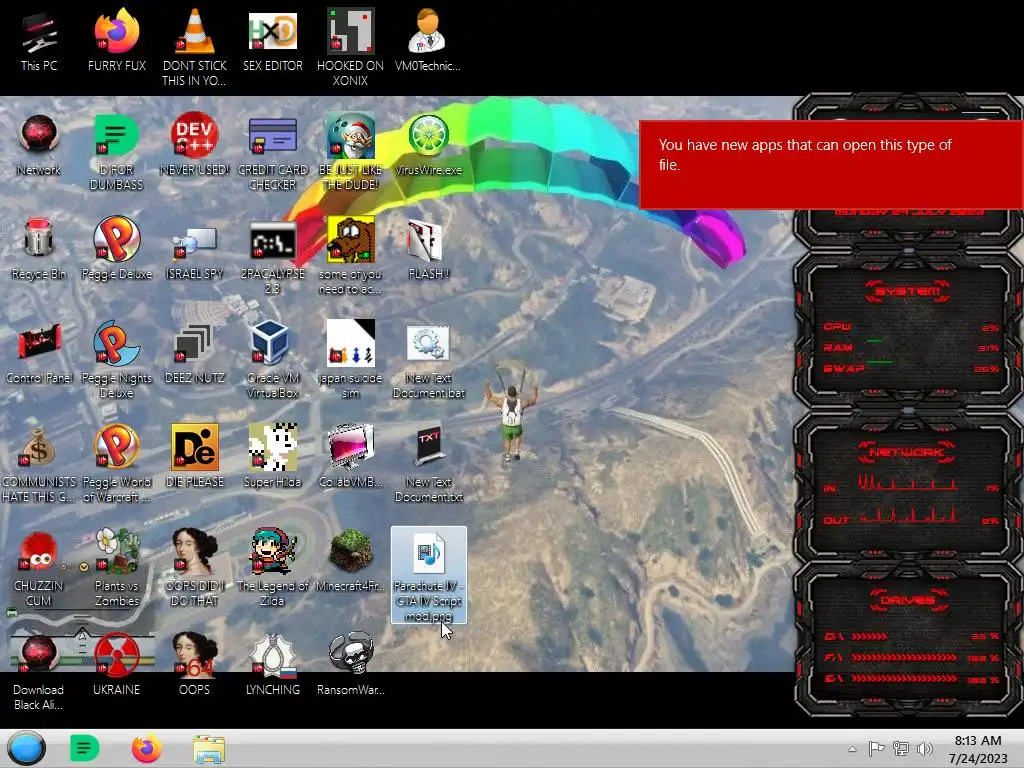Open the Minecraft4Fr... grass block shortcut
1024x768 pixels.
tap(350, 560)
